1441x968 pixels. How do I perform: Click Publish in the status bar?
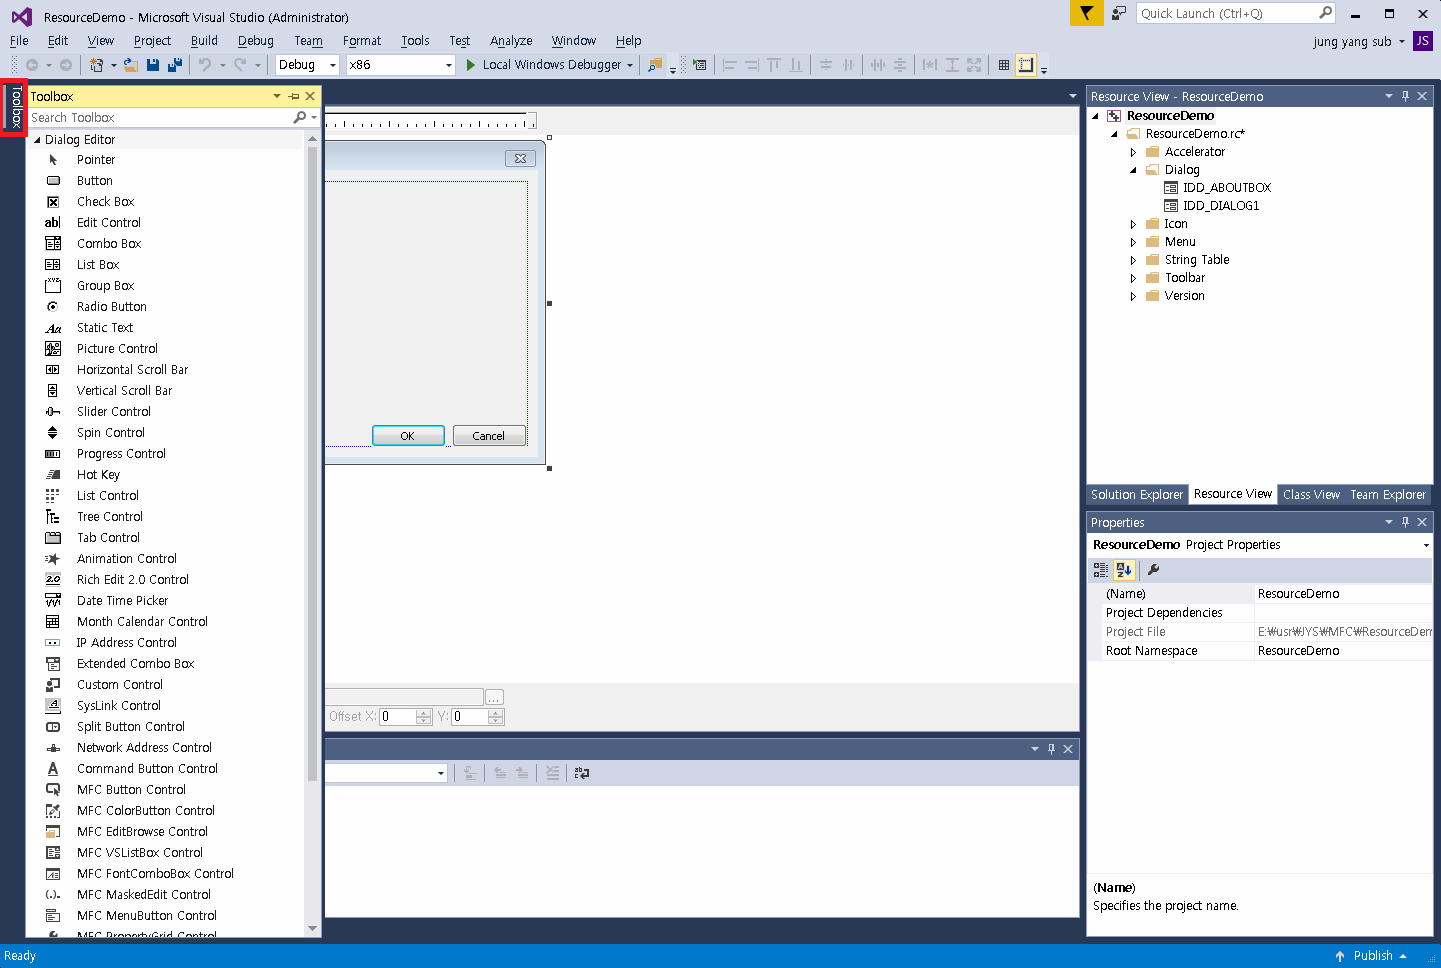(1372, 956)
